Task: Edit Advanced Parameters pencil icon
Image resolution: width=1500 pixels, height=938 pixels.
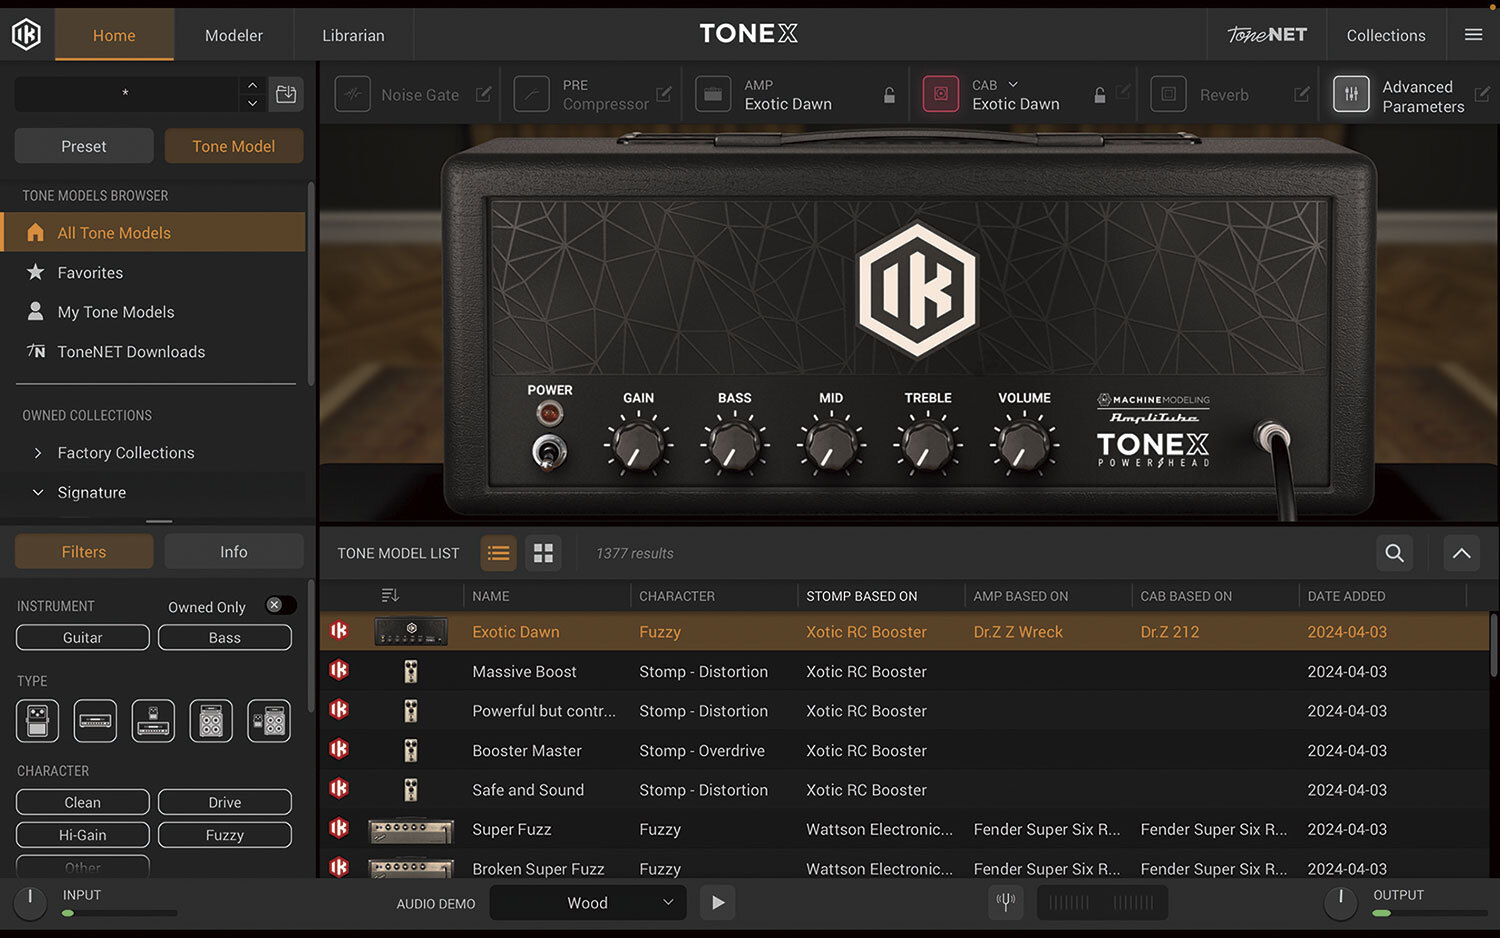Action: [x=1482, y=94]
